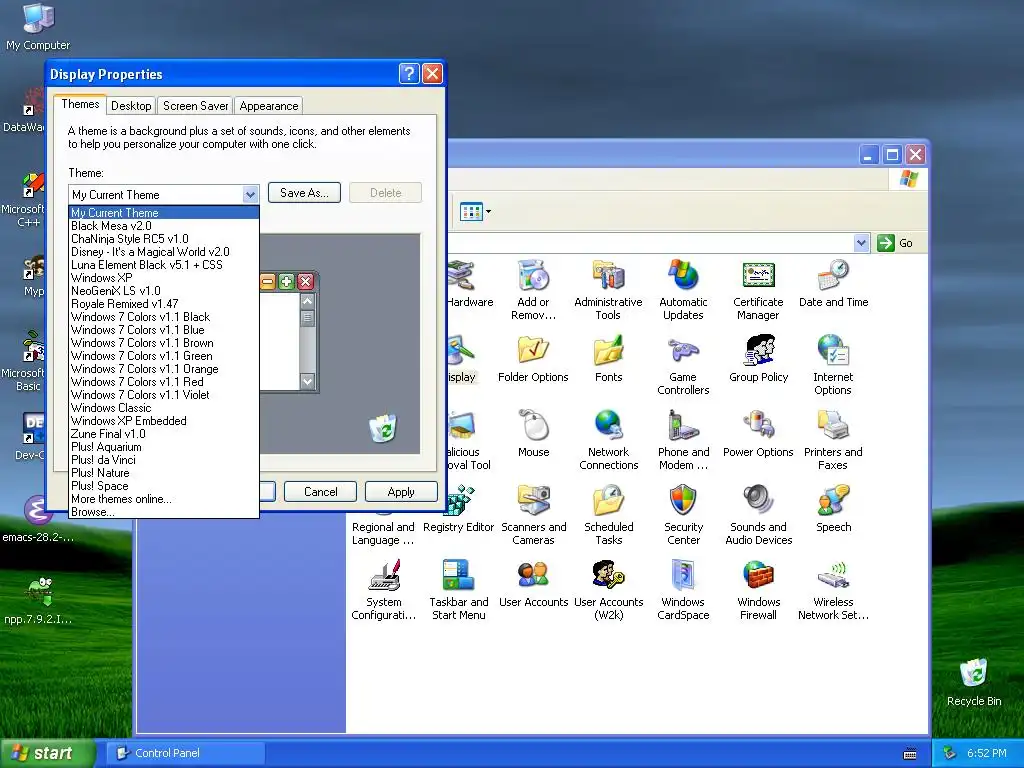
Task: Open the Fonts folder icon
Action: (608, 359)
